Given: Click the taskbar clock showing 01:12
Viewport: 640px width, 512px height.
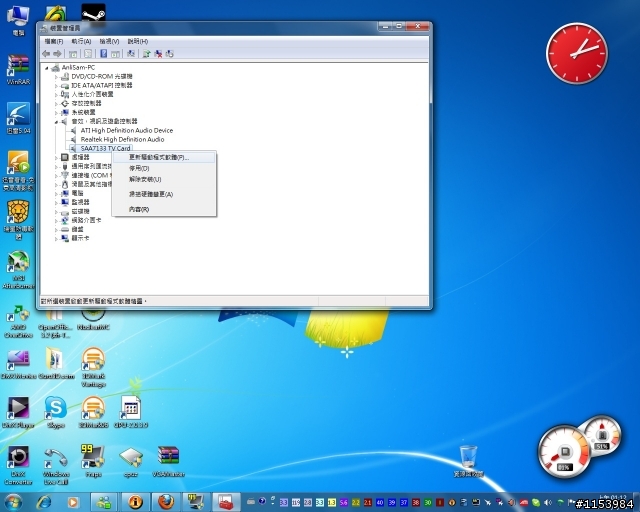Looking at the screenshot, I should coord(614,498).
